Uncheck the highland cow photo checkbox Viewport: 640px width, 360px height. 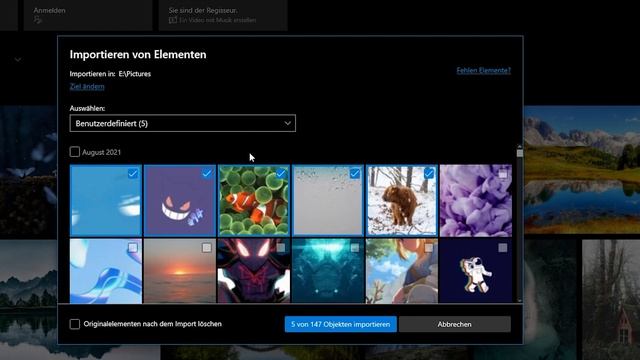pyautogui.click(x=429, y=173)
